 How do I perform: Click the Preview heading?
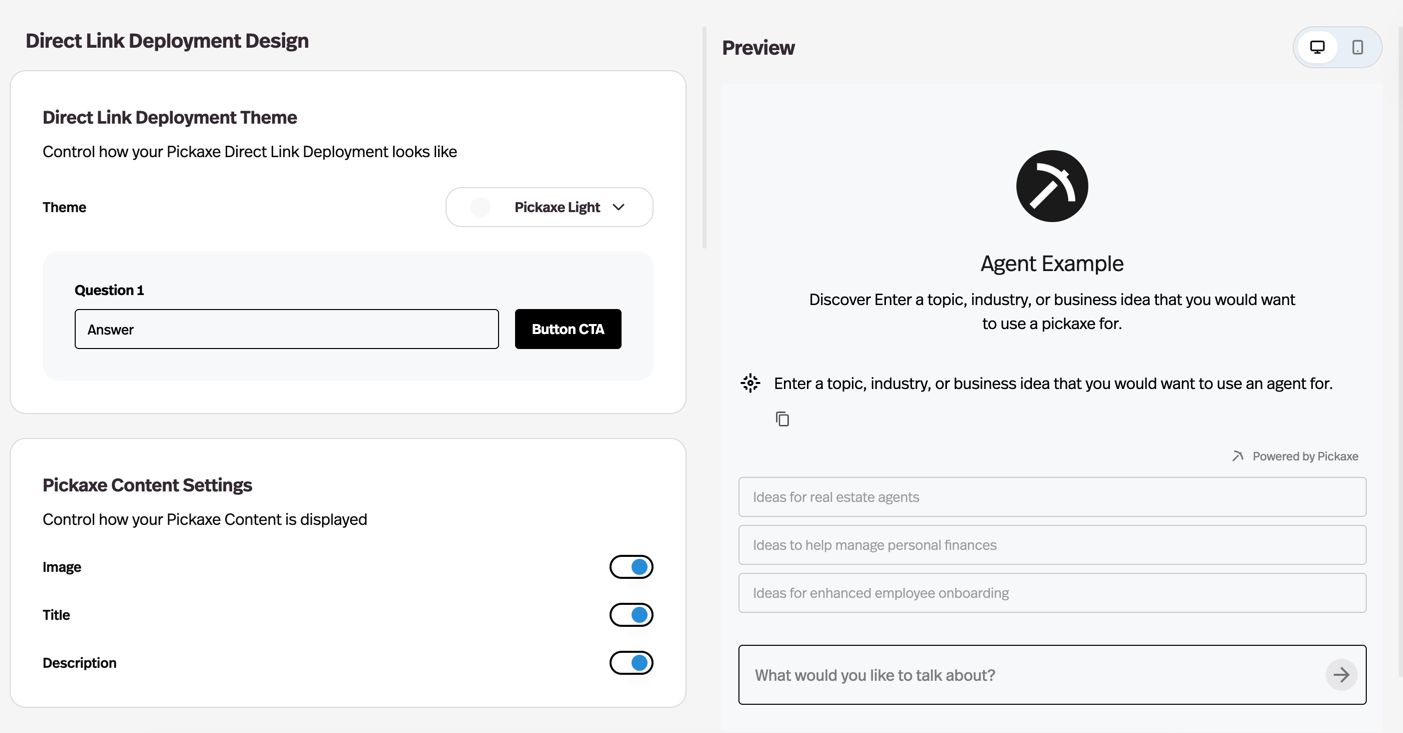coord(758,47)
